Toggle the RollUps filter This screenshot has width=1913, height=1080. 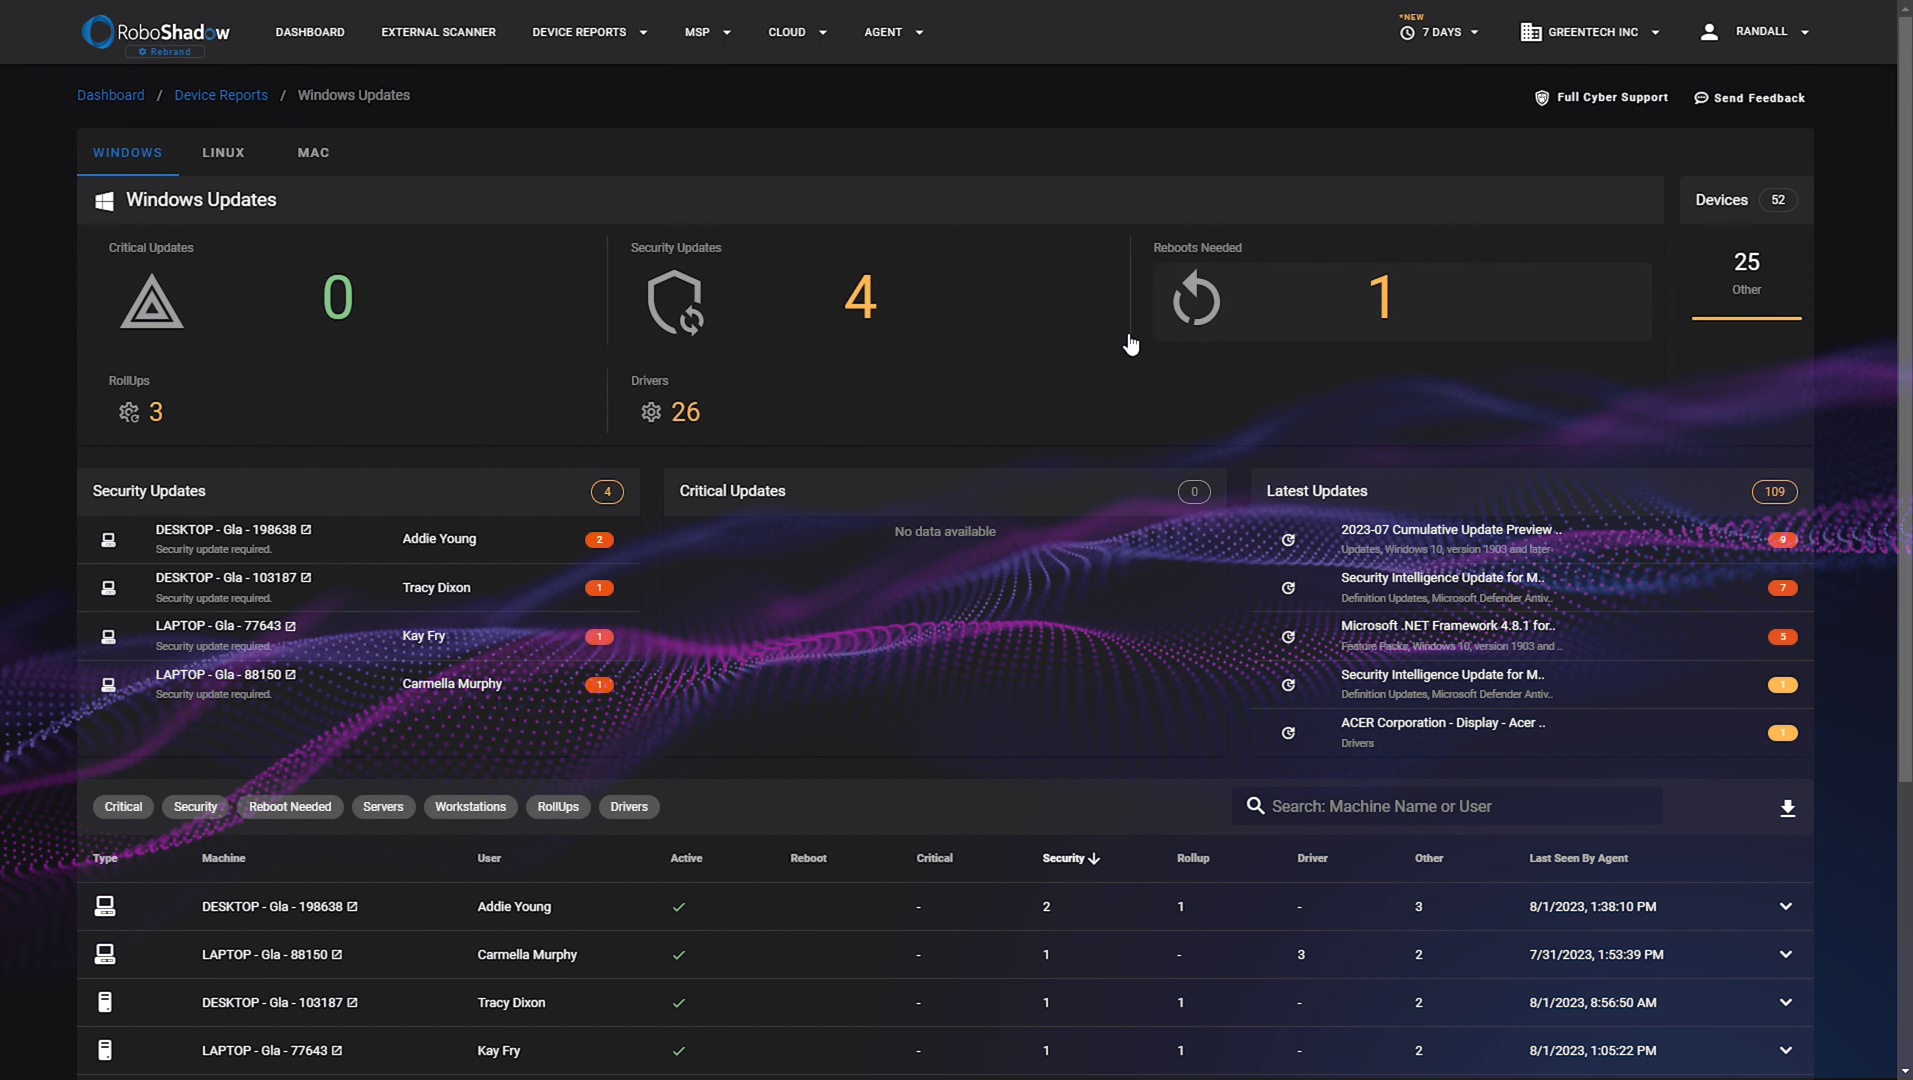coord(557,807)
